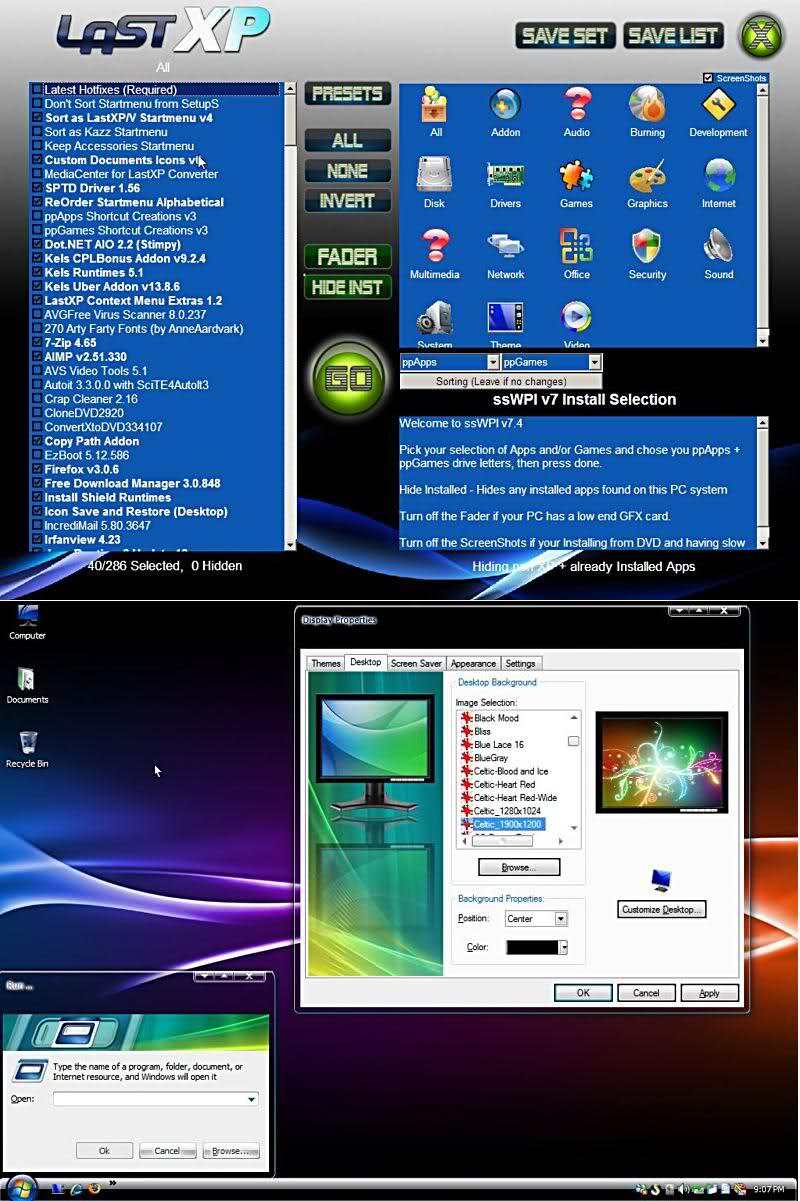Image resolution: width=800 pixels, height=1201 pixels.
Task: Click the black background color swatch
Action: pos(532,947)
